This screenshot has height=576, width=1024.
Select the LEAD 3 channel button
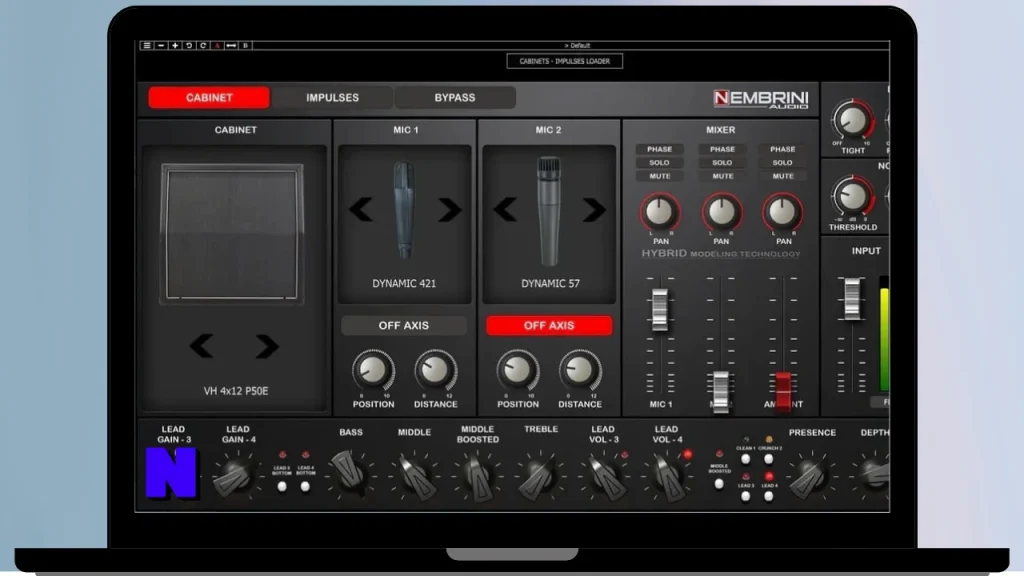click(746, 496)
